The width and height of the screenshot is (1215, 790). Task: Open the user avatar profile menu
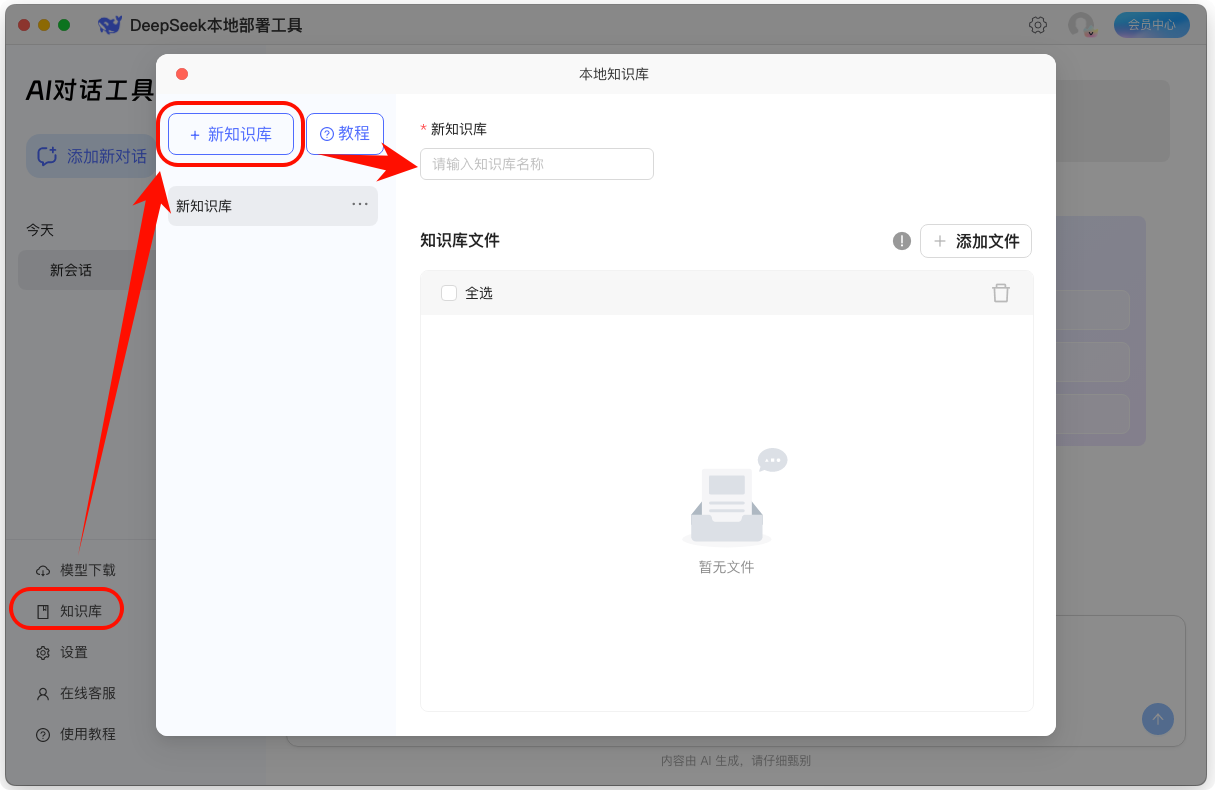pyautogui.click(x=1081, y=25)
